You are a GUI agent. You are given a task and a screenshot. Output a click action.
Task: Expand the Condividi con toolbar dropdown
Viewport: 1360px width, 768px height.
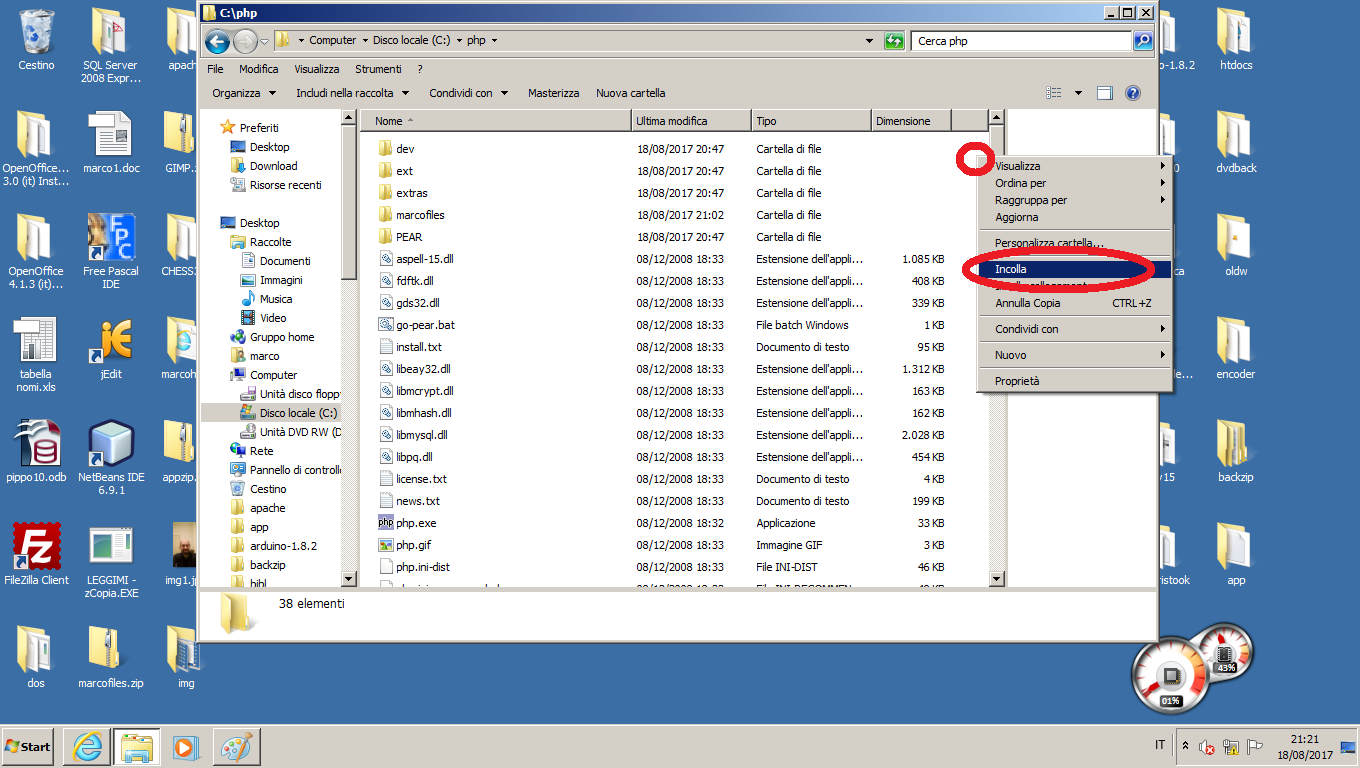[468, 93]
